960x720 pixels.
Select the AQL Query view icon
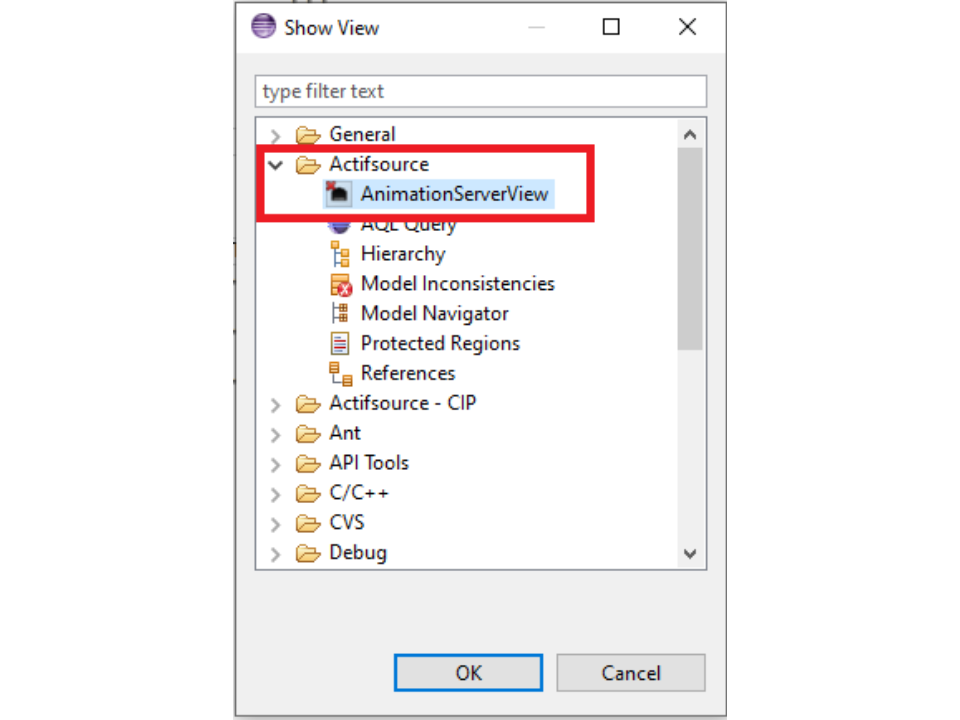[x=340, y=225]
